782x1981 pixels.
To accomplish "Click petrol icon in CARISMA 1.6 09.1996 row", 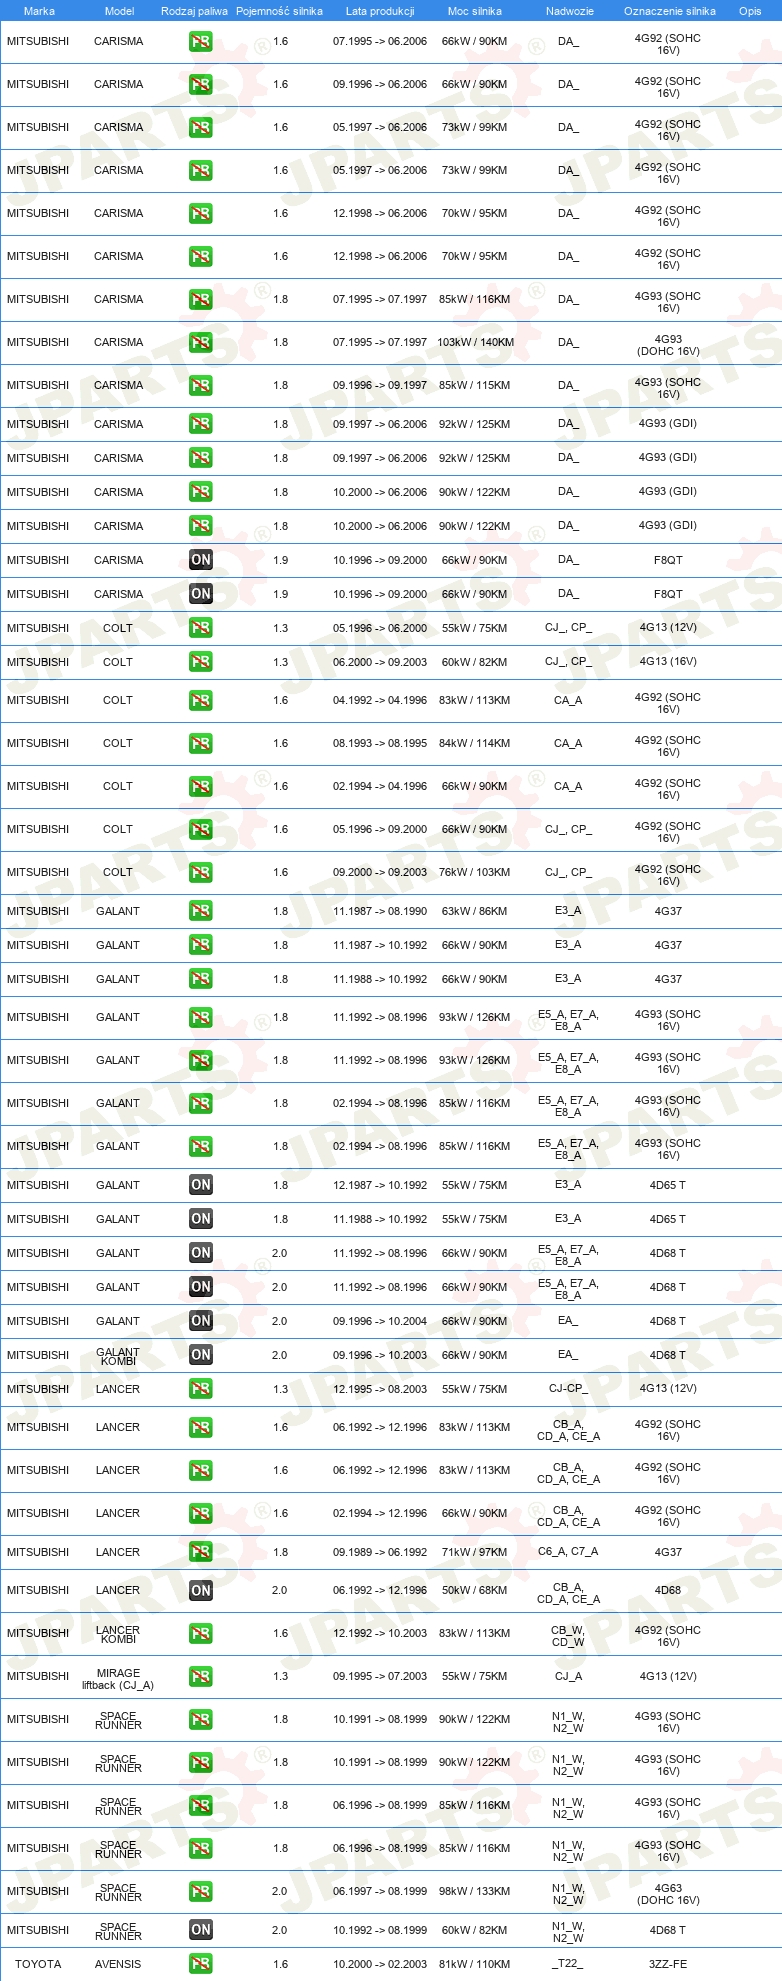I will 200,85.
